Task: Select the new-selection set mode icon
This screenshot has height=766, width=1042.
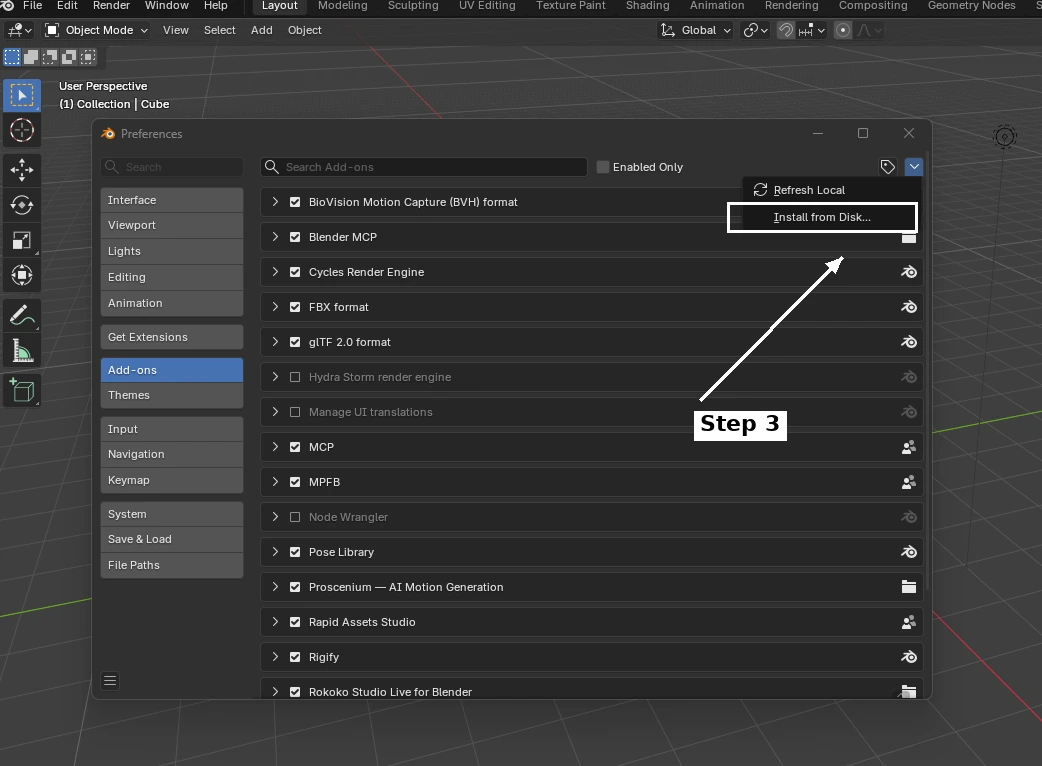Action: 12,57
